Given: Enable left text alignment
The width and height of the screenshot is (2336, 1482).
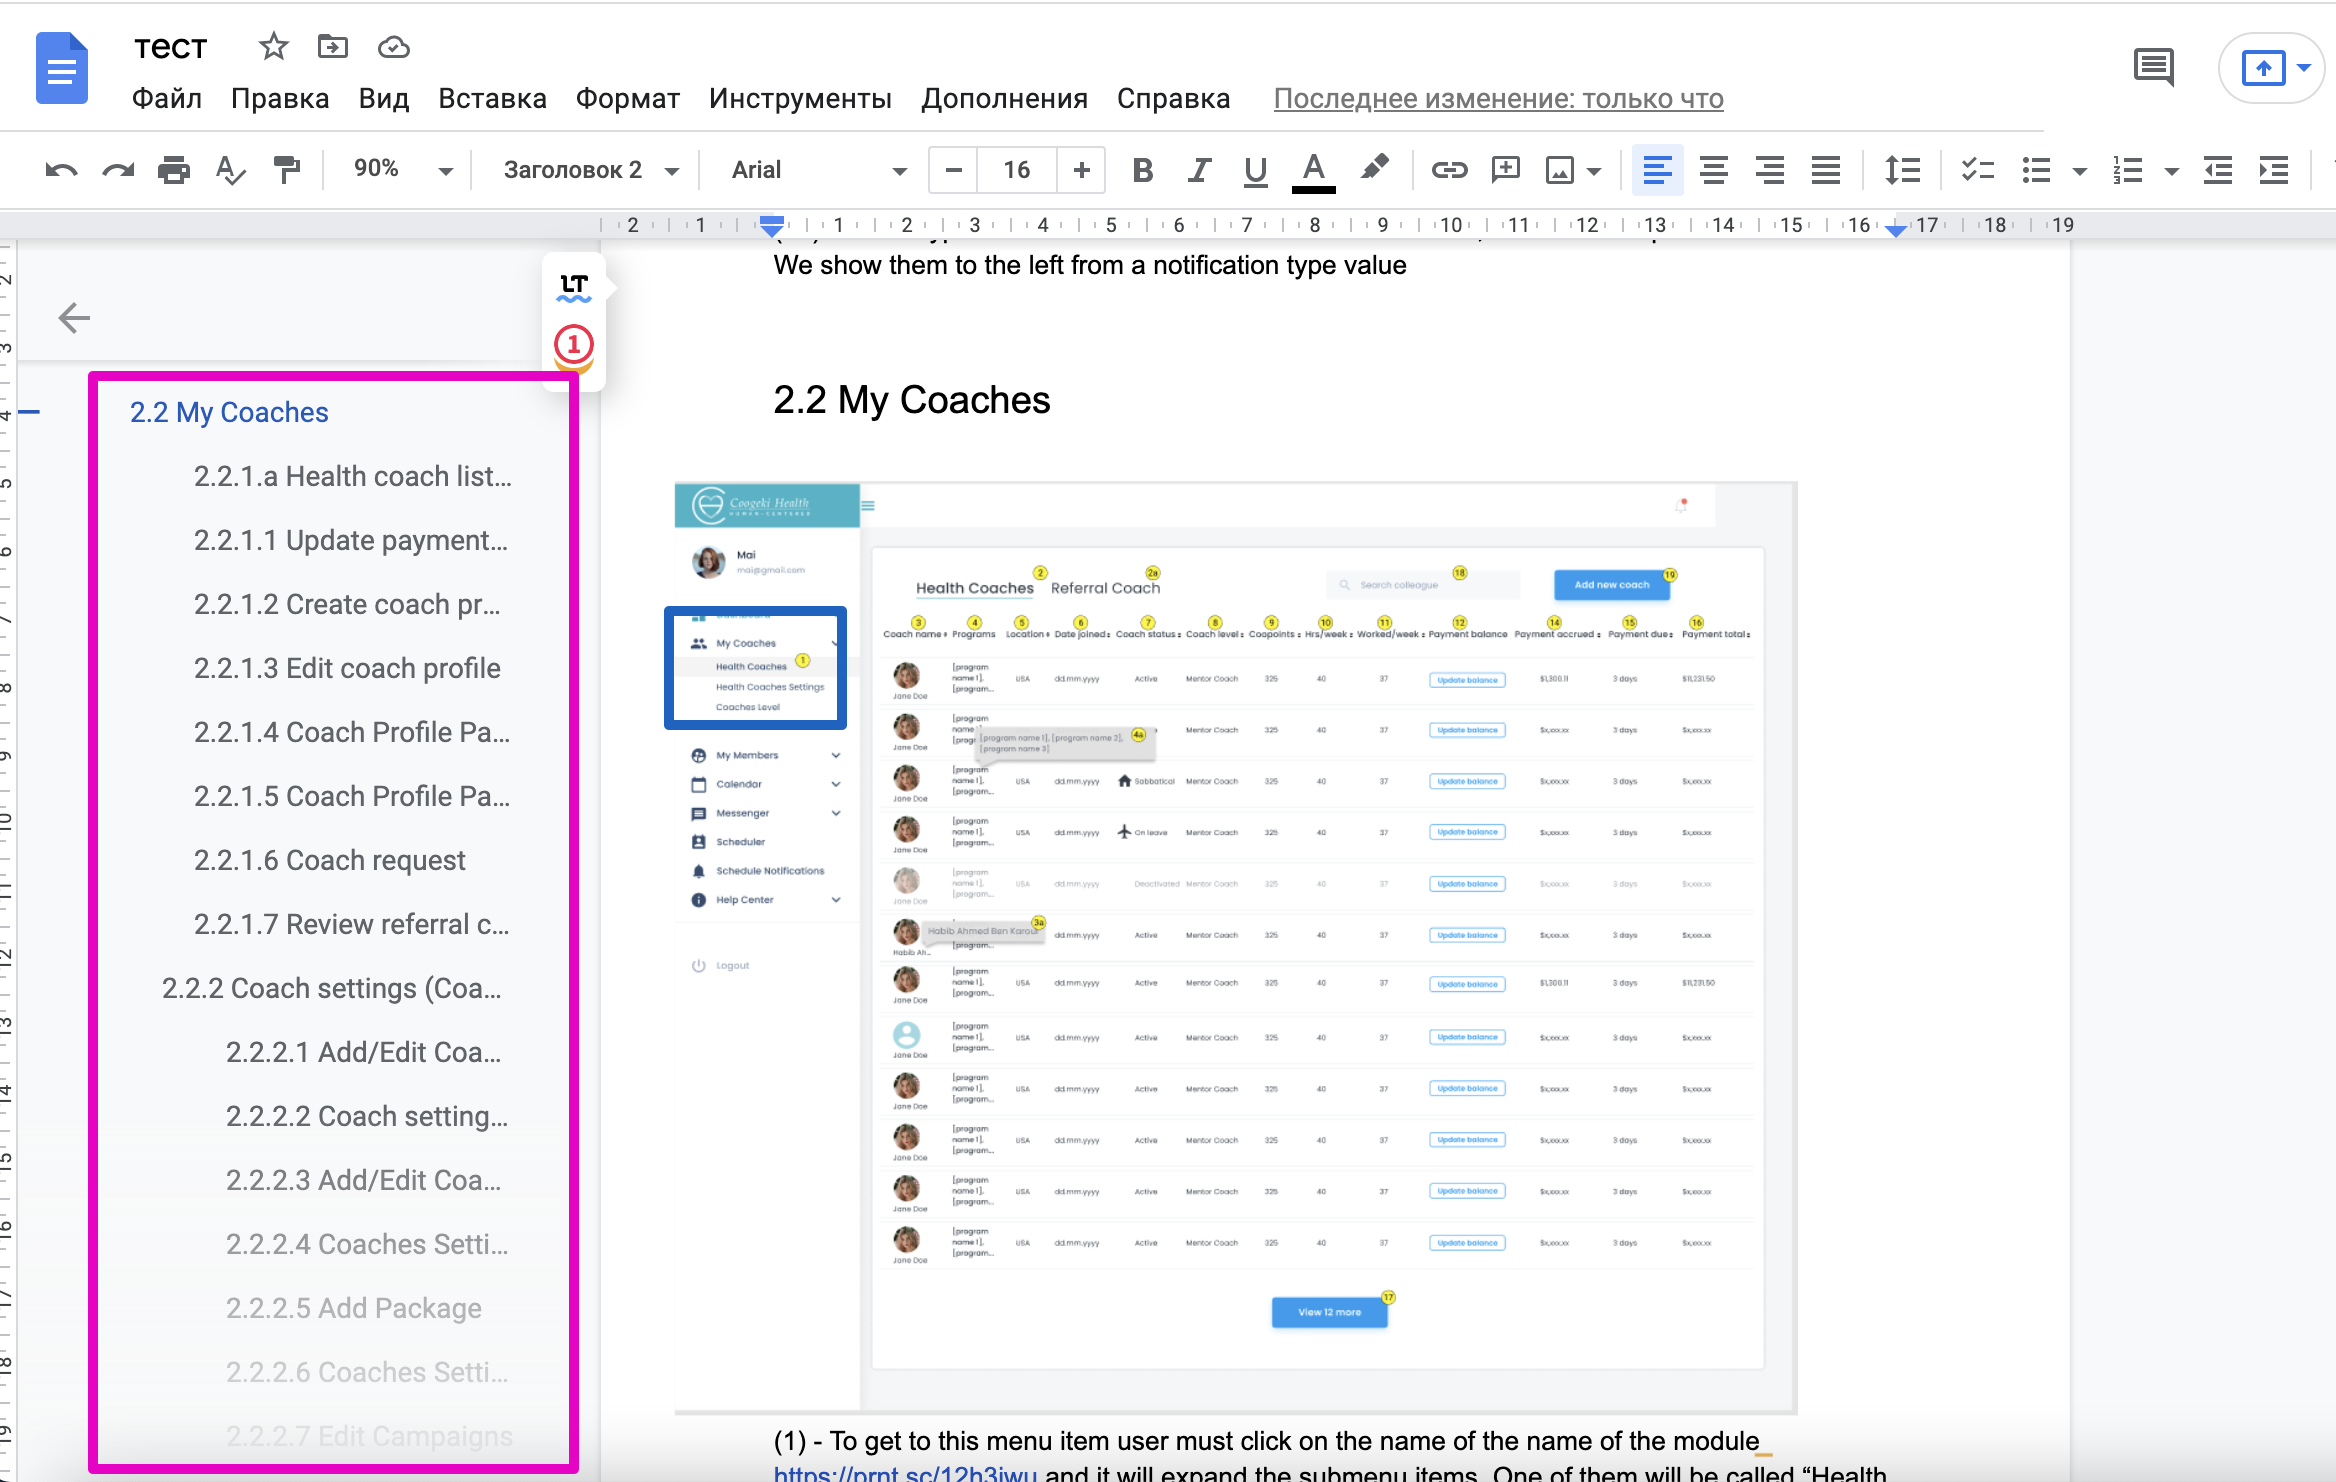Looking at the screenshot, I should (1657, 170).
